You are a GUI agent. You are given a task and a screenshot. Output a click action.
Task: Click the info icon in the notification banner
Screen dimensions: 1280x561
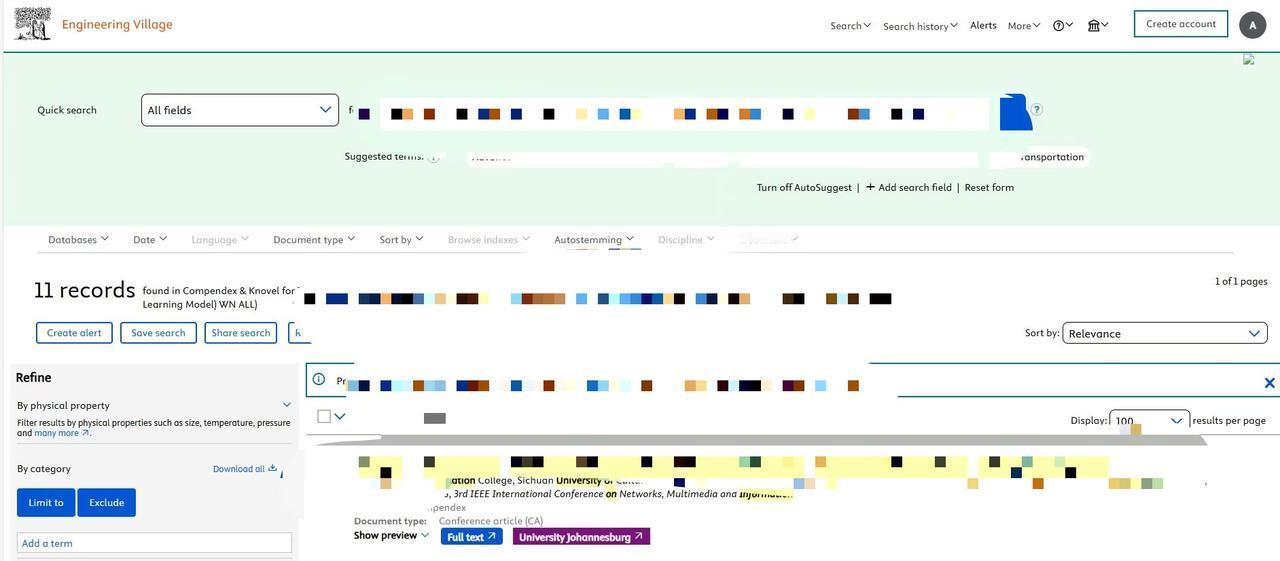(319, 379)
